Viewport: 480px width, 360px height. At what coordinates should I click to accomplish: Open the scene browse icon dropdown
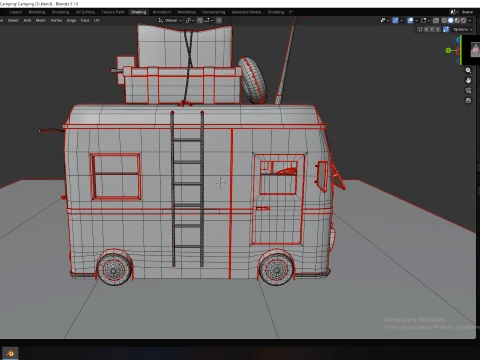pyautogui.click(x=455, y=12)
